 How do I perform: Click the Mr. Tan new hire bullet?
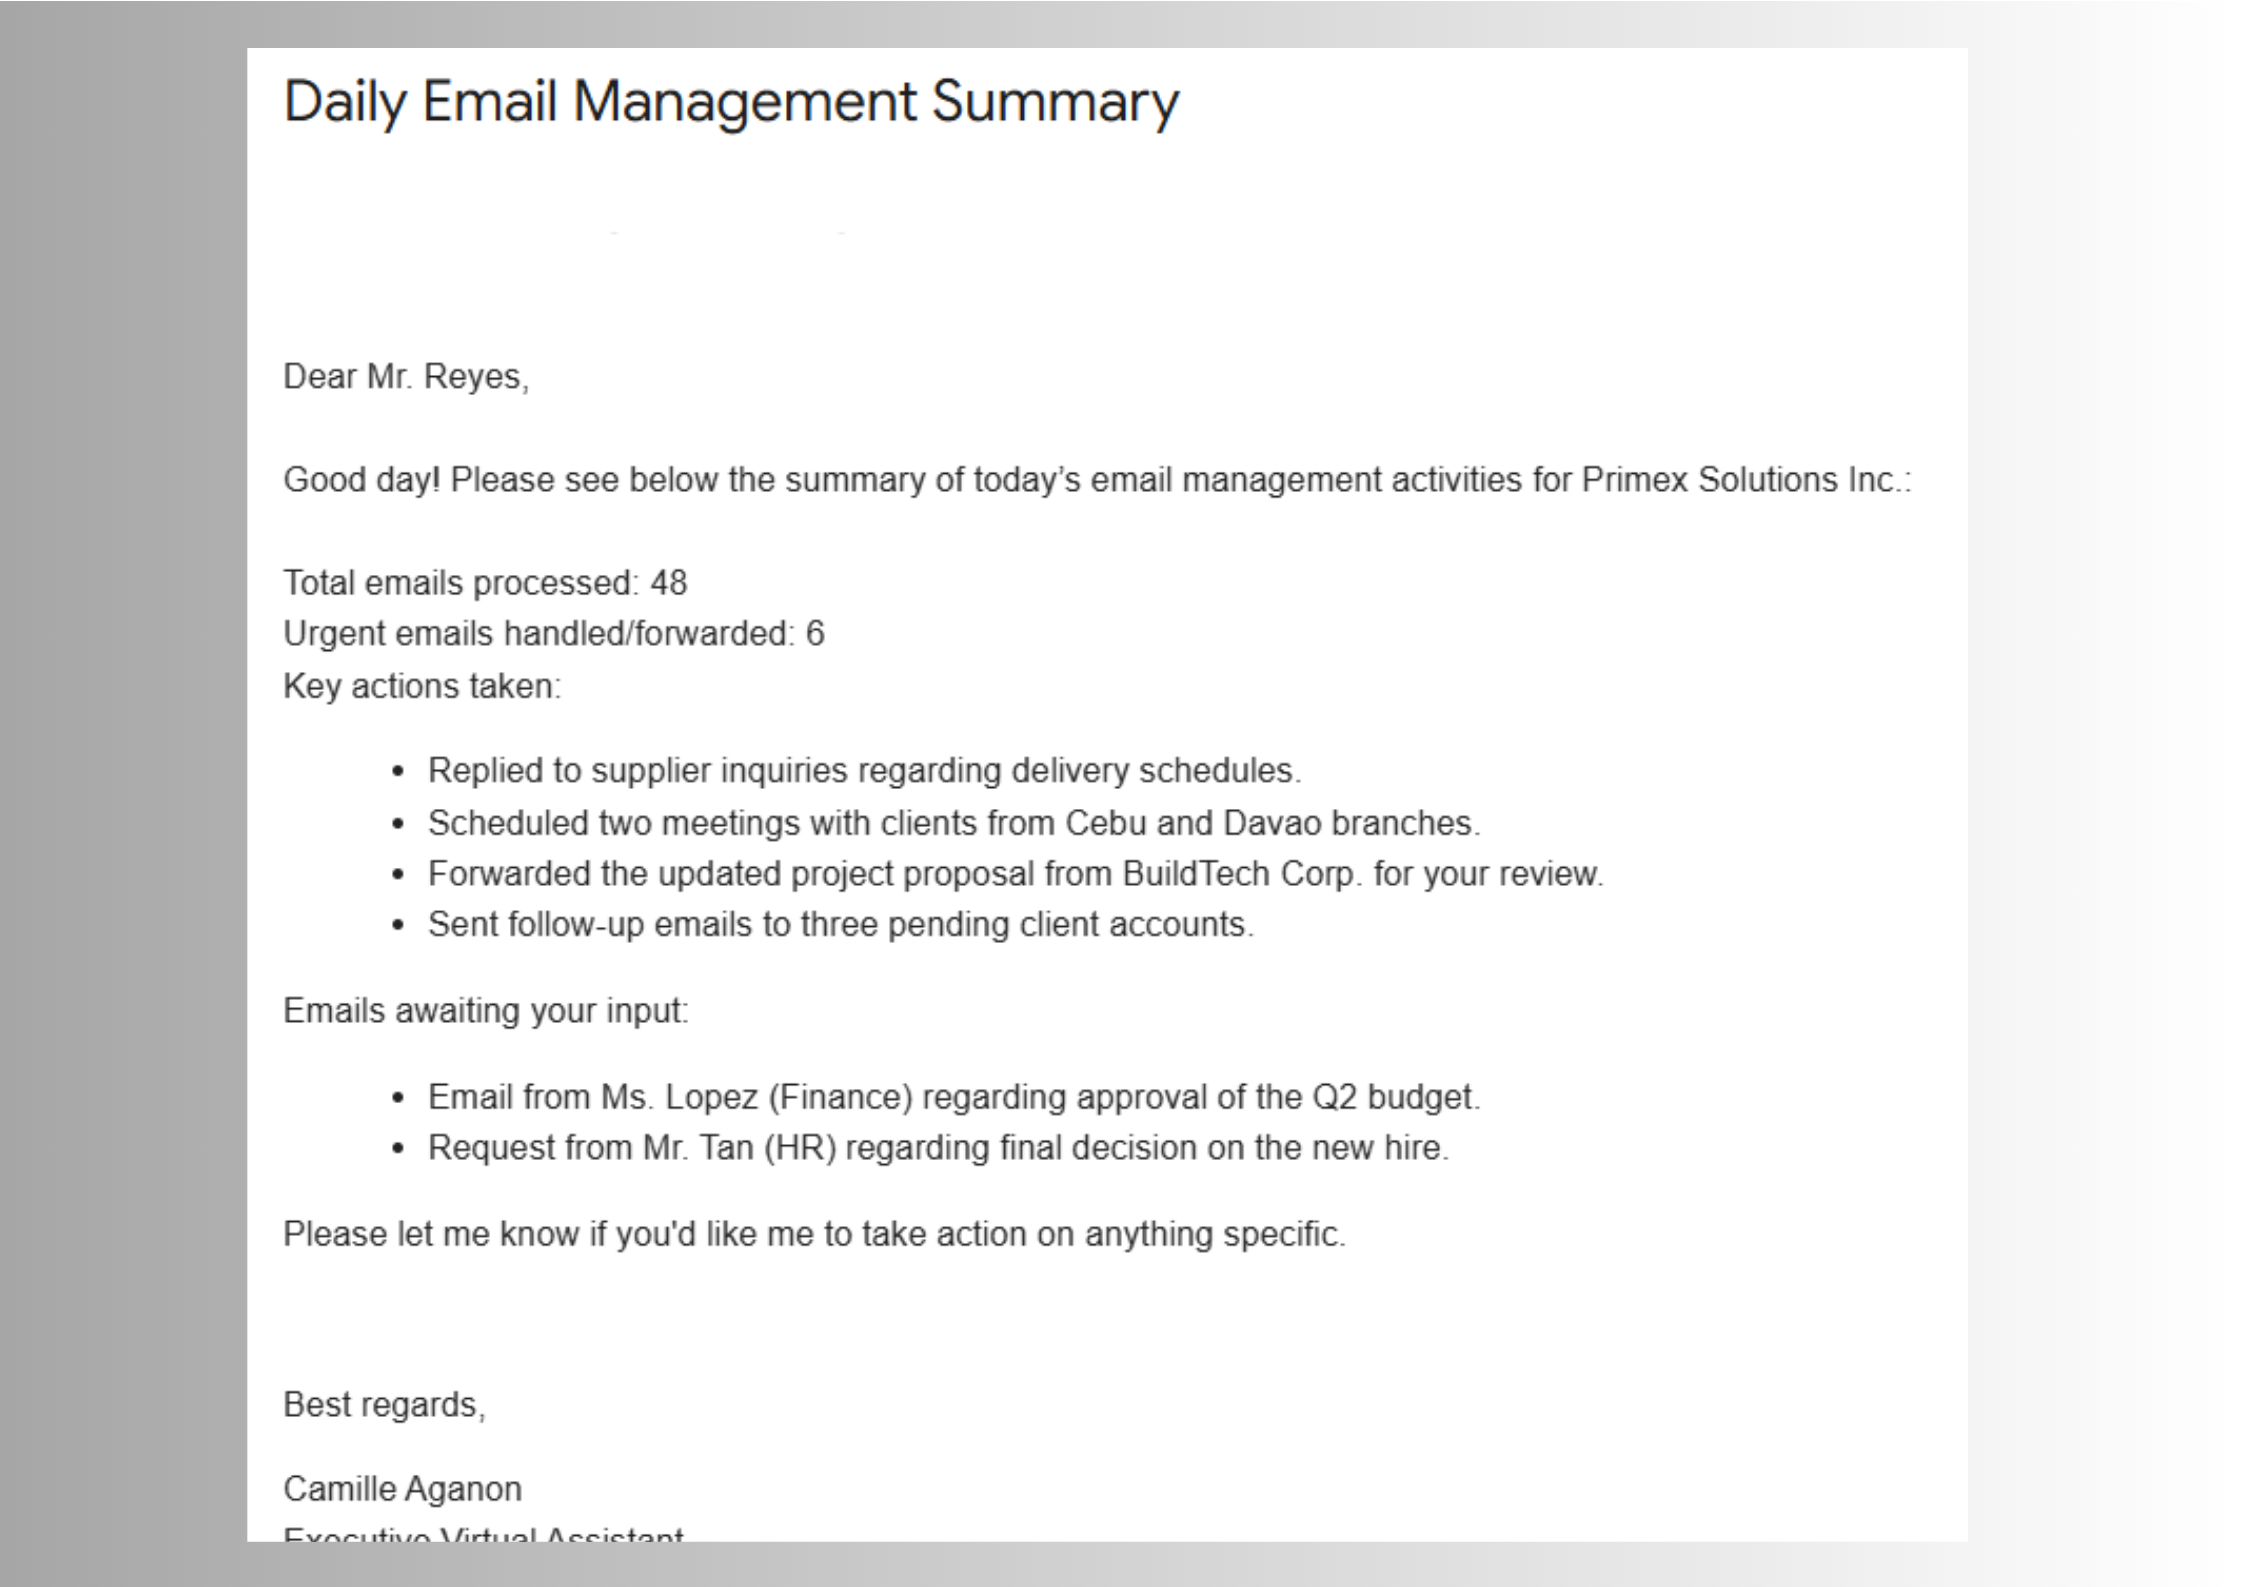click(x=937, y=1148)
